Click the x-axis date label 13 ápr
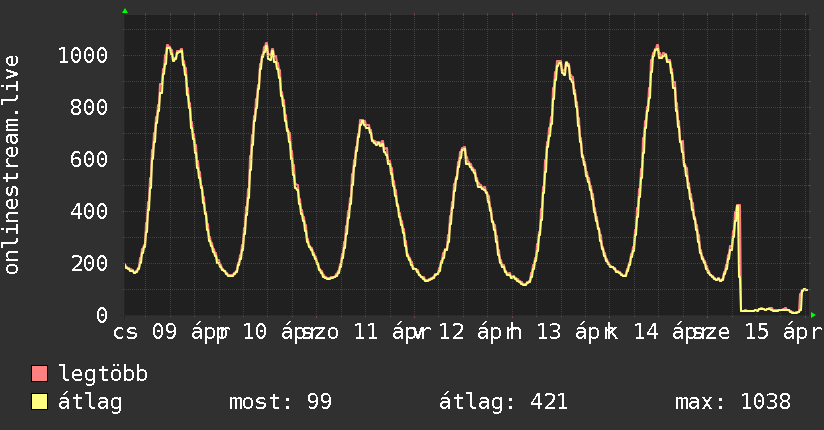The width and height of the screenshot is (824, 430). click(573, 332)
